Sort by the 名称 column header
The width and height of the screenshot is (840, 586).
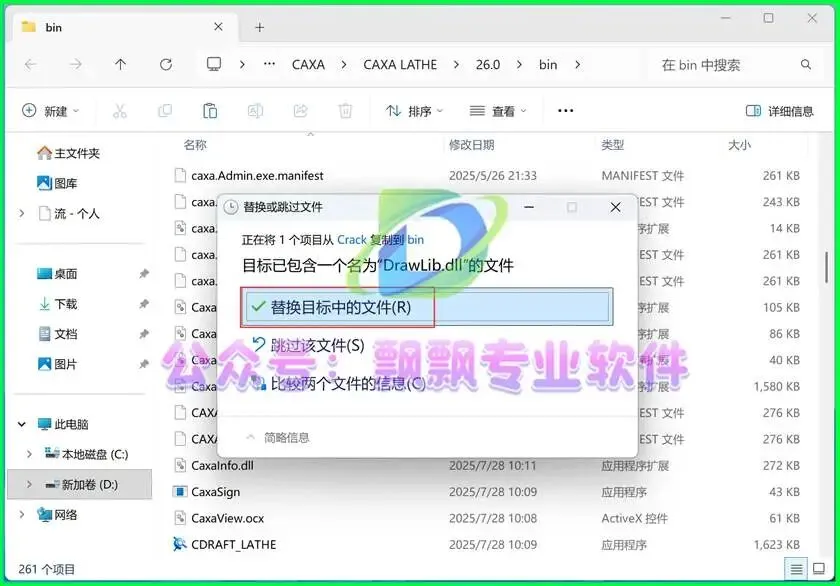pyautogui.click(x=195, y=145)
